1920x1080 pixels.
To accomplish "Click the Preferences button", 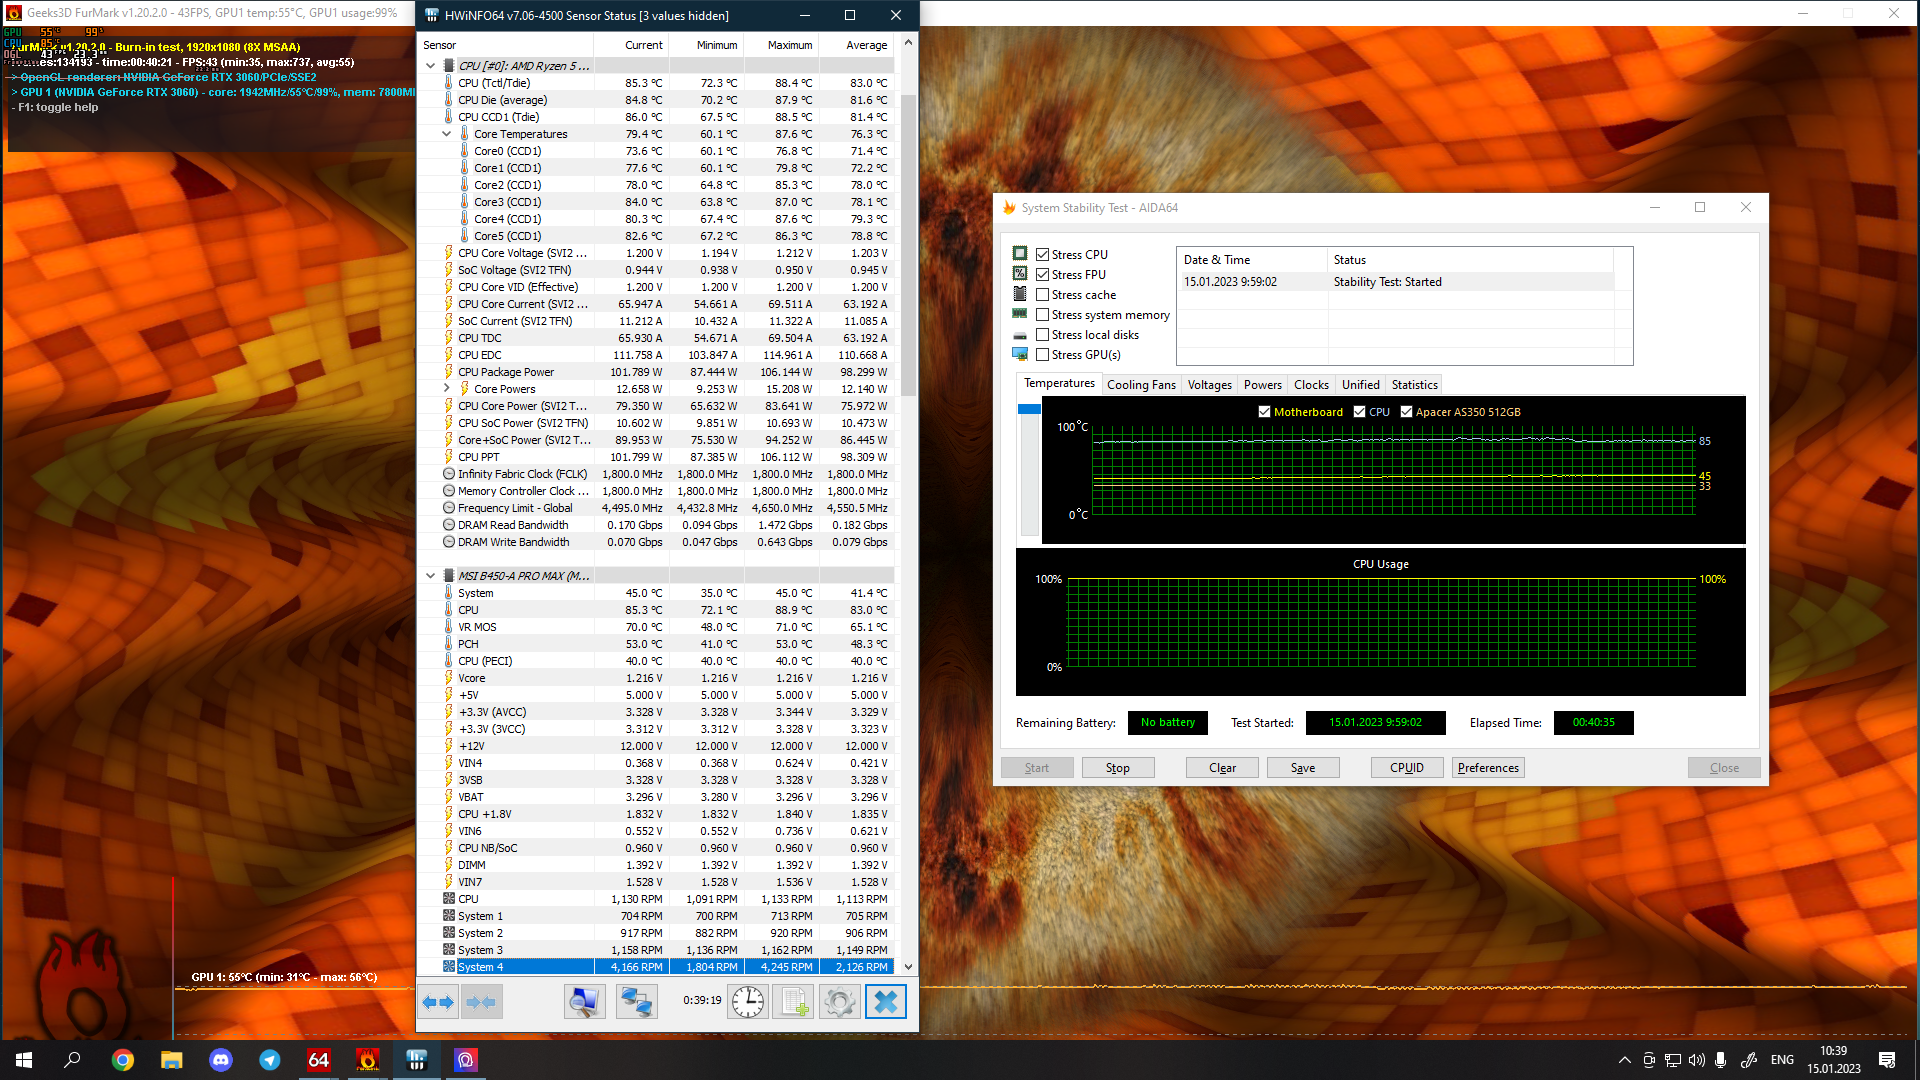I will (1488, 768).
